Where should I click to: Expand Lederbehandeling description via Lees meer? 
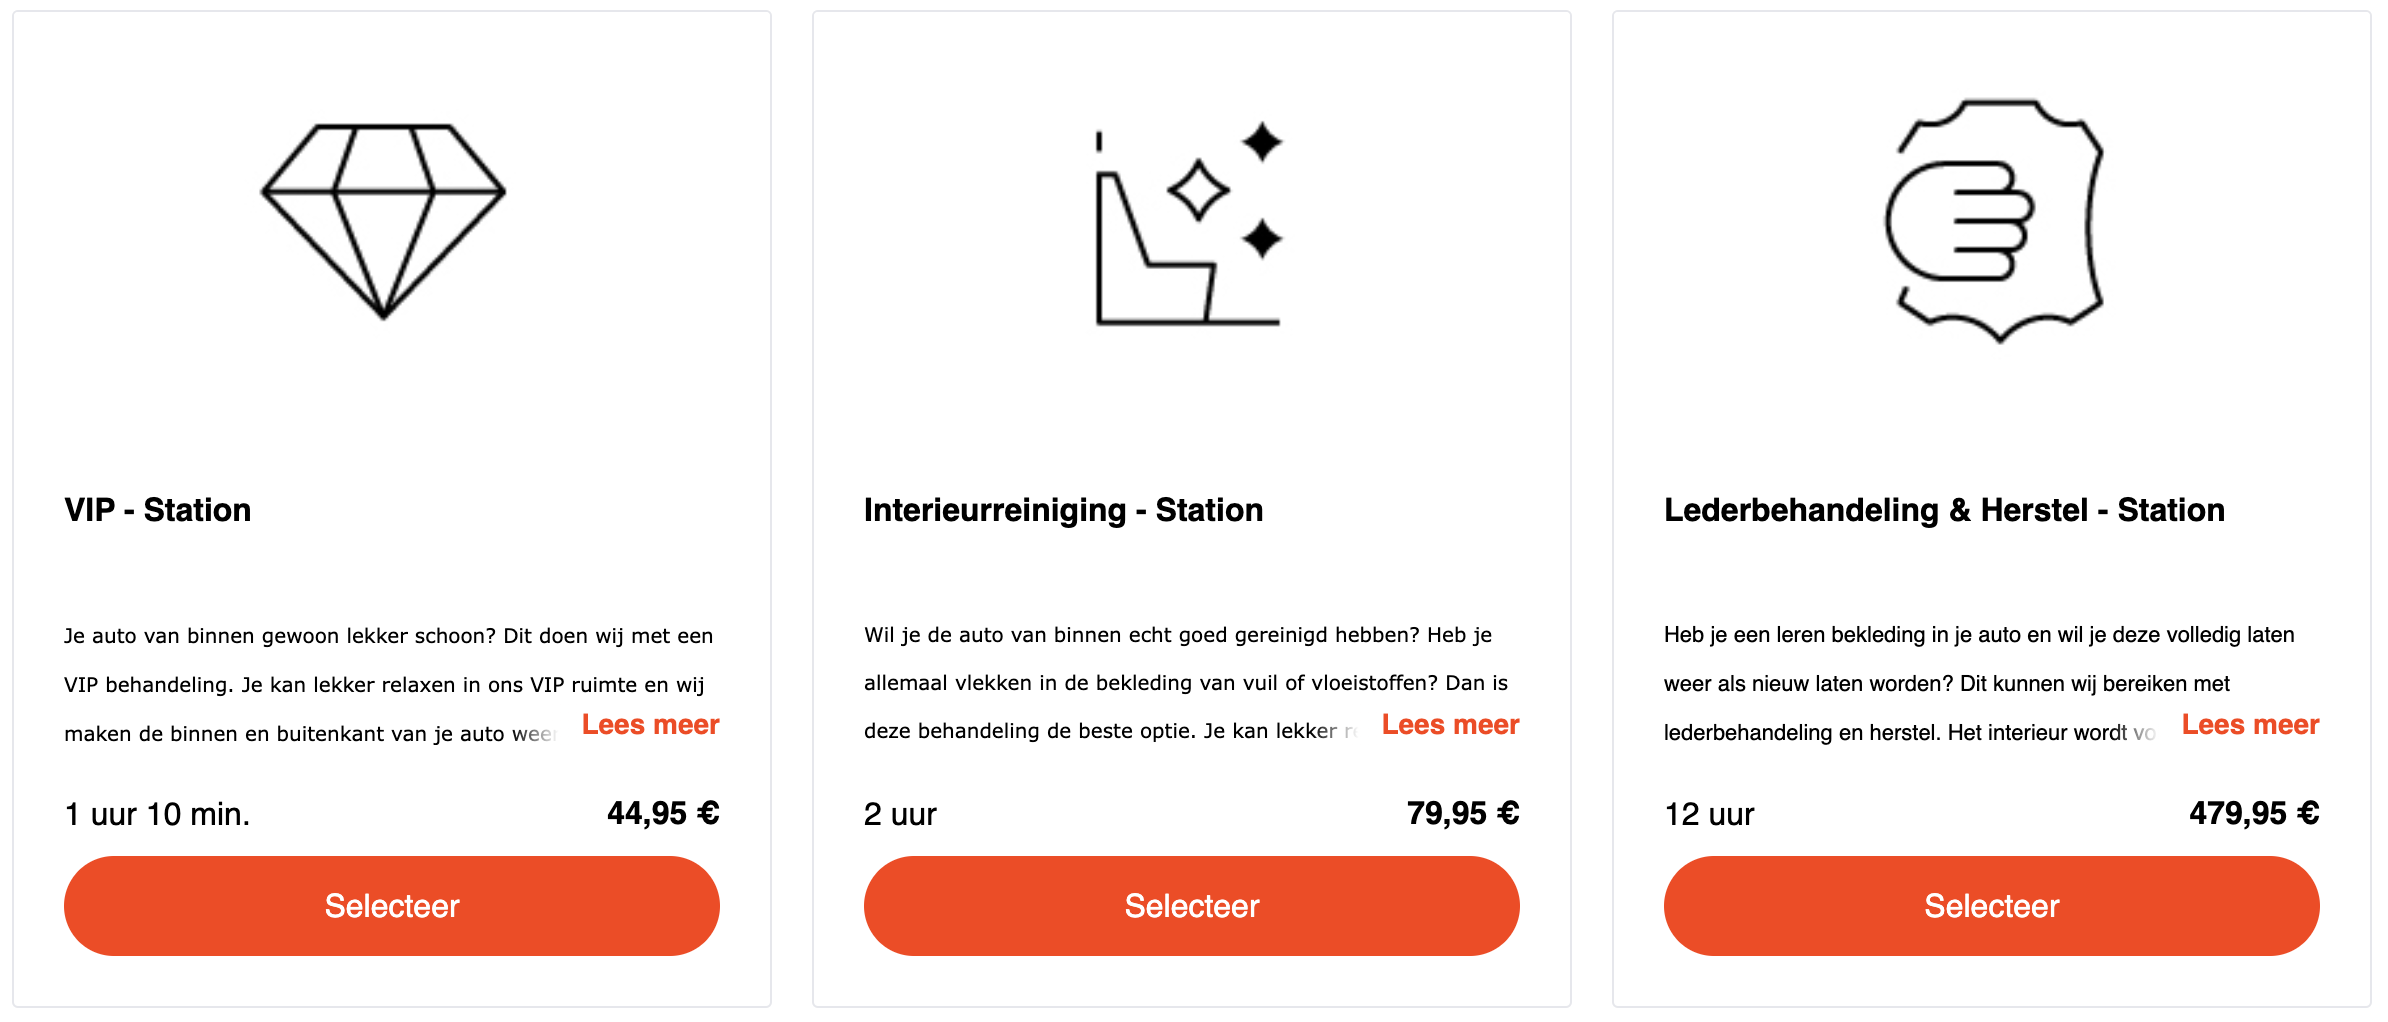click(2251, 725)
